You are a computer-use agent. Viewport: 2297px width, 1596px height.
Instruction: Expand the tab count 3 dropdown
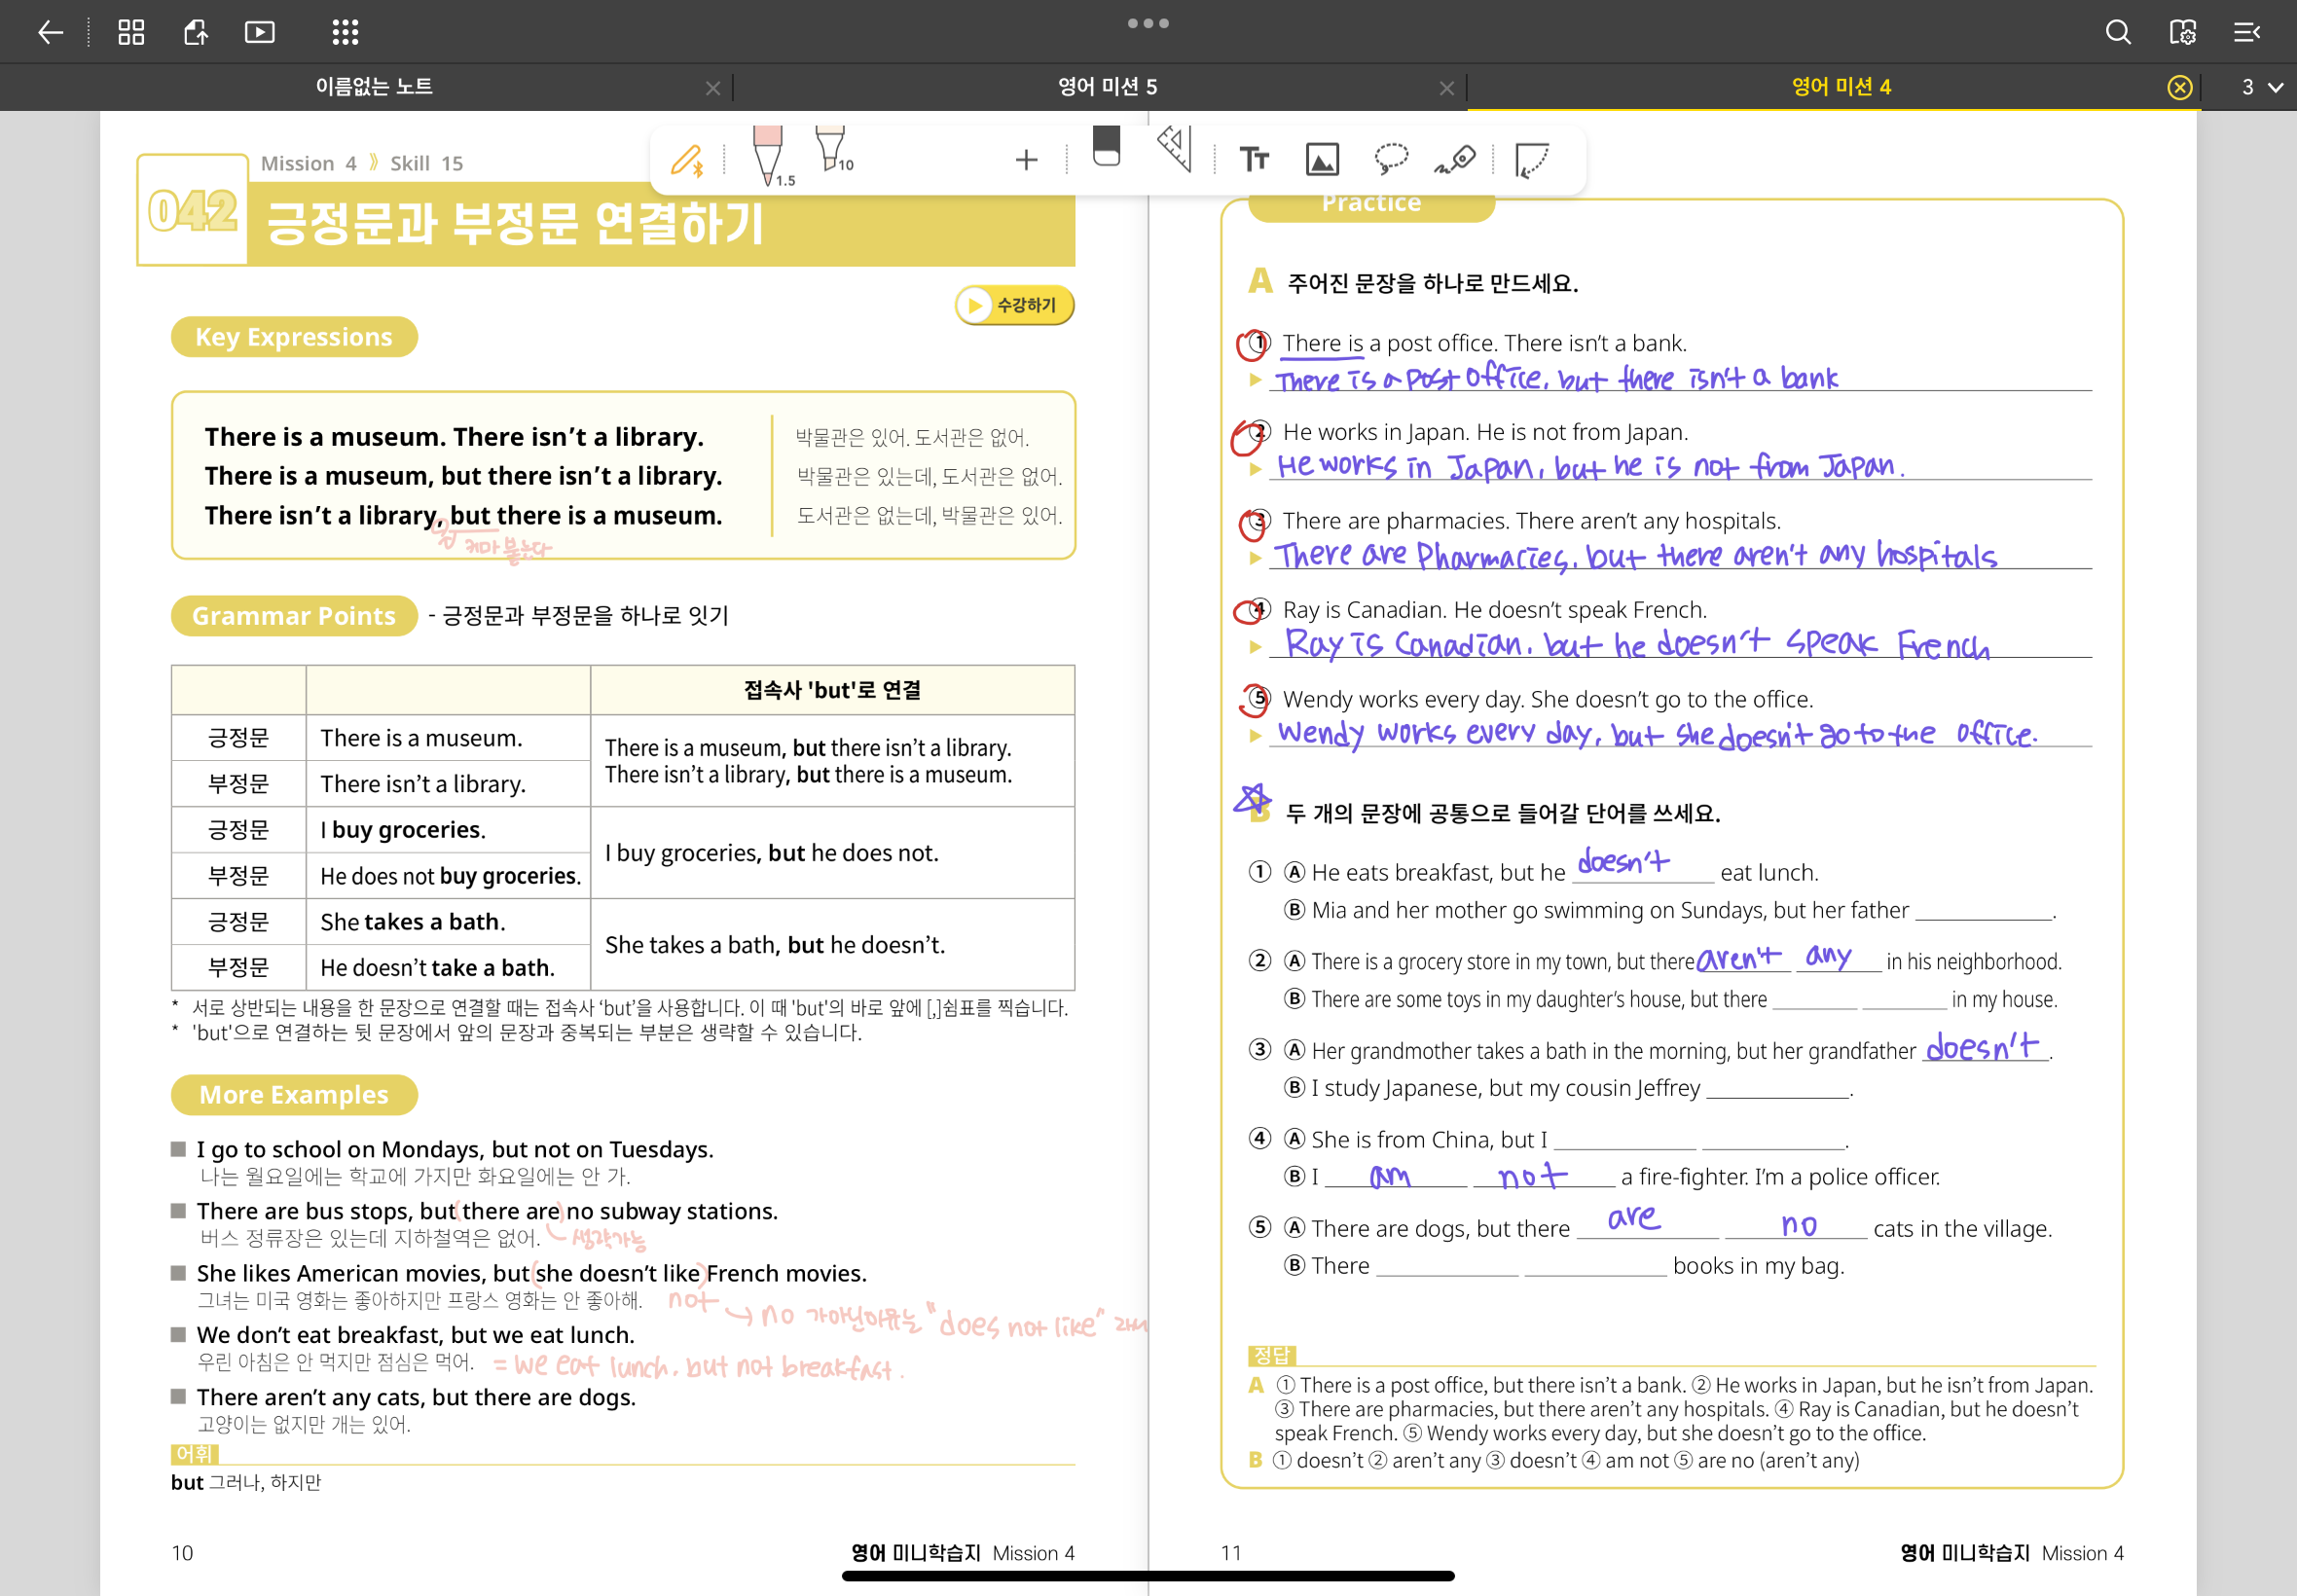coord(2260,87)
